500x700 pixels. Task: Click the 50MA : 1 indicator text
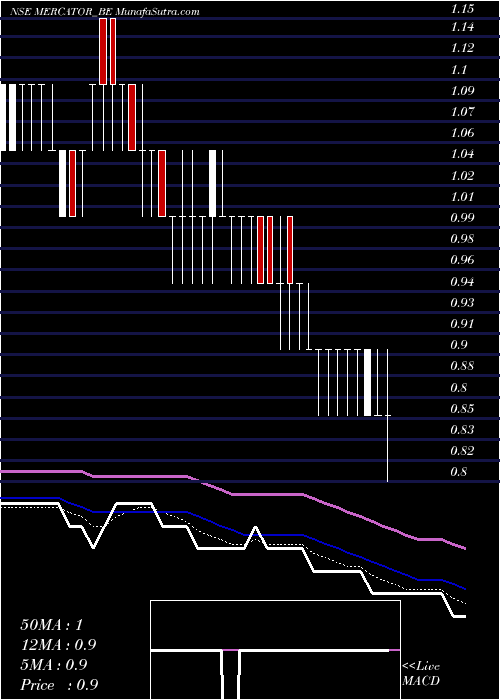point(51,625)
